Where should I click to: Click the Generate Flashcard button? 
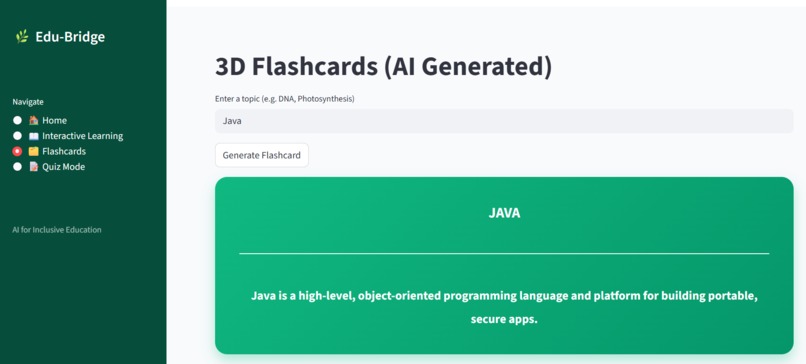click(x=262, y=155)
